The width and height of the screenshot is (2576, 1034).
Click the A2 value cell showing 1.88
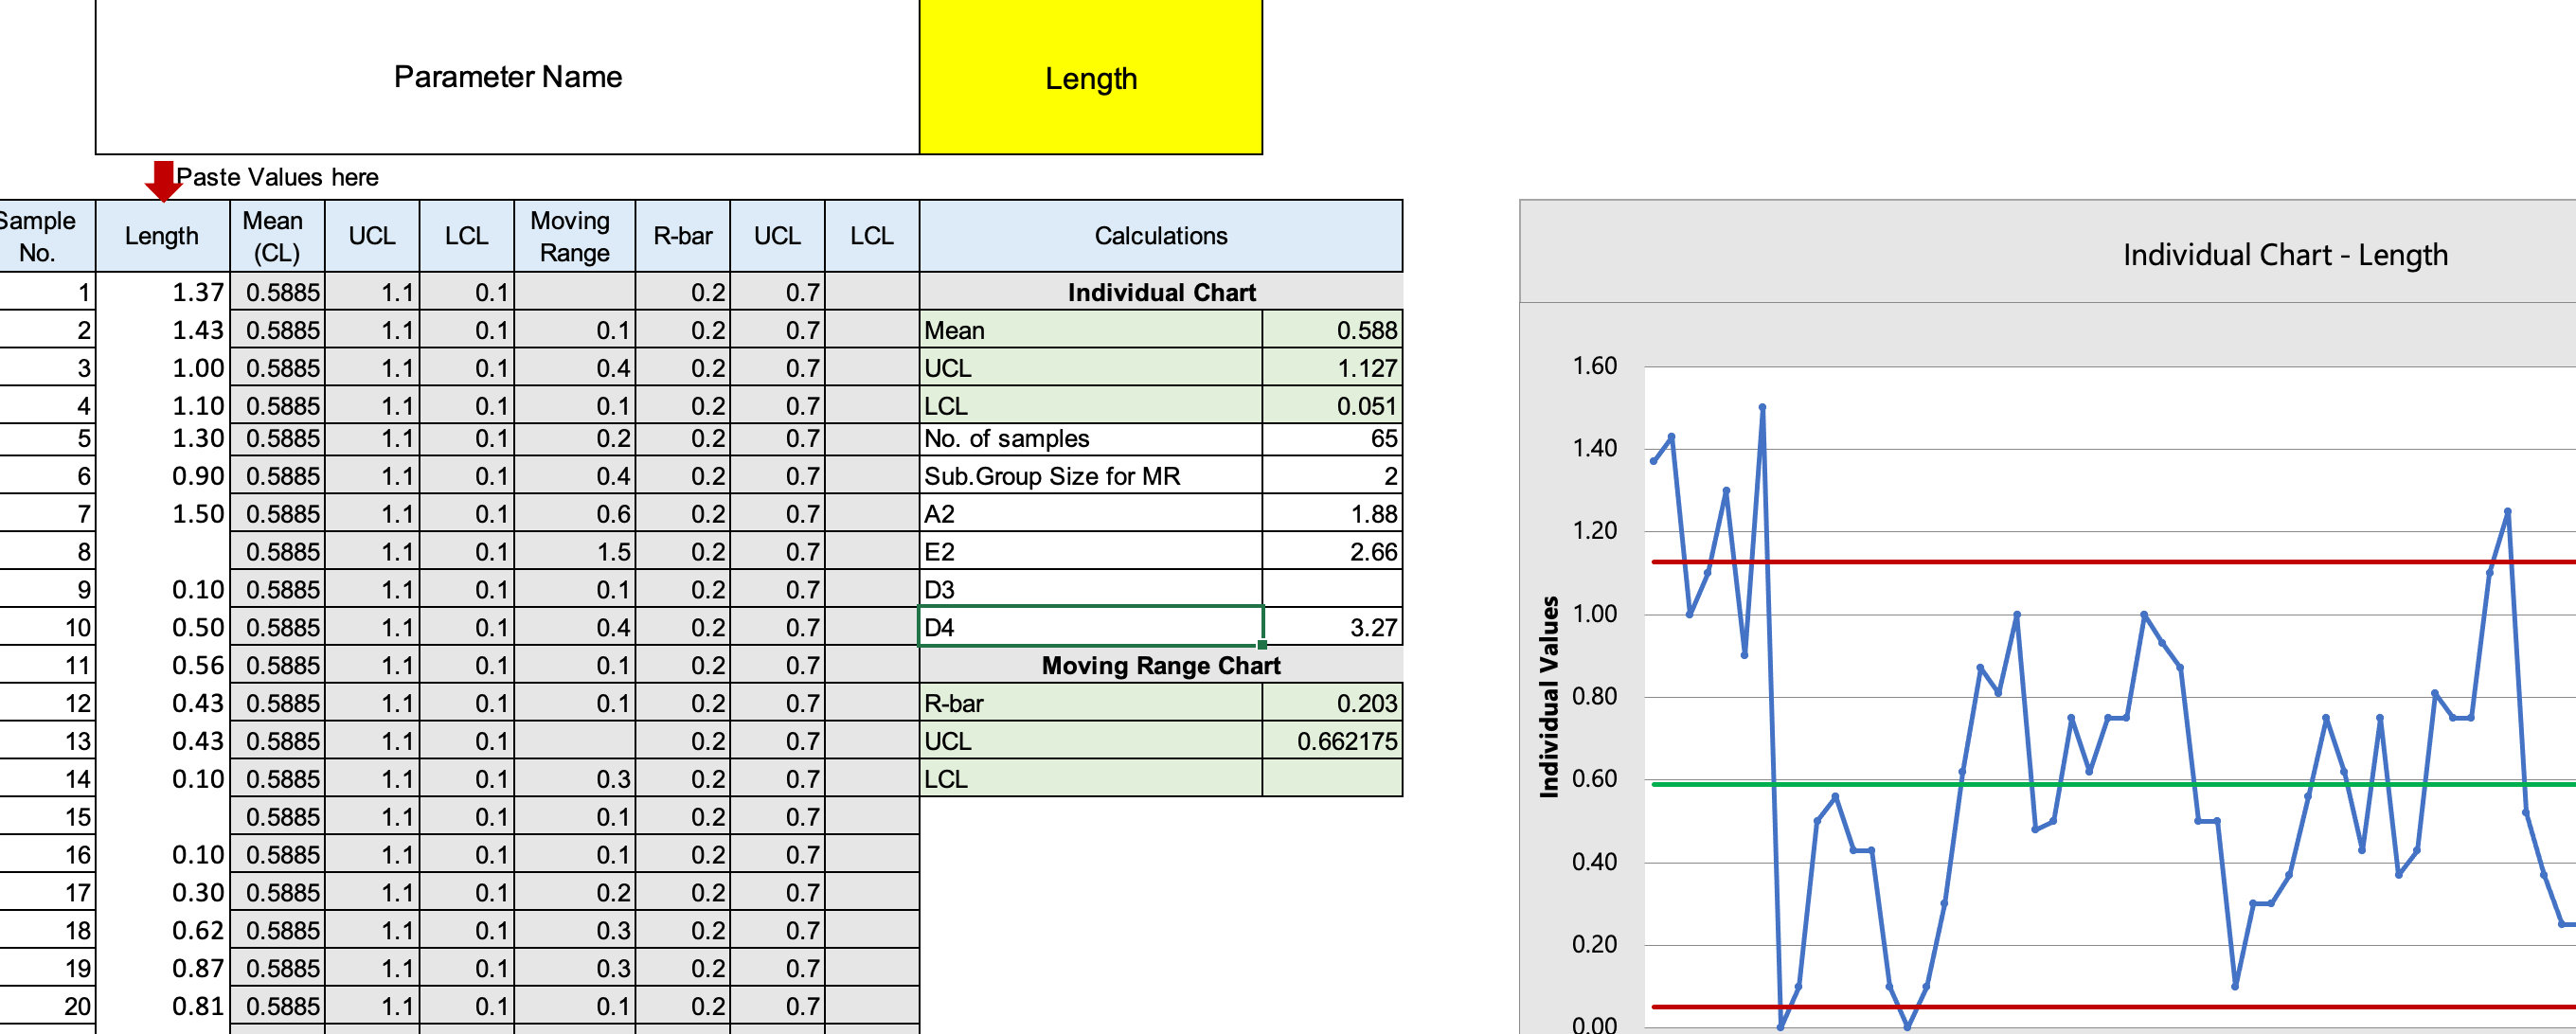(x=1330, y=513)
